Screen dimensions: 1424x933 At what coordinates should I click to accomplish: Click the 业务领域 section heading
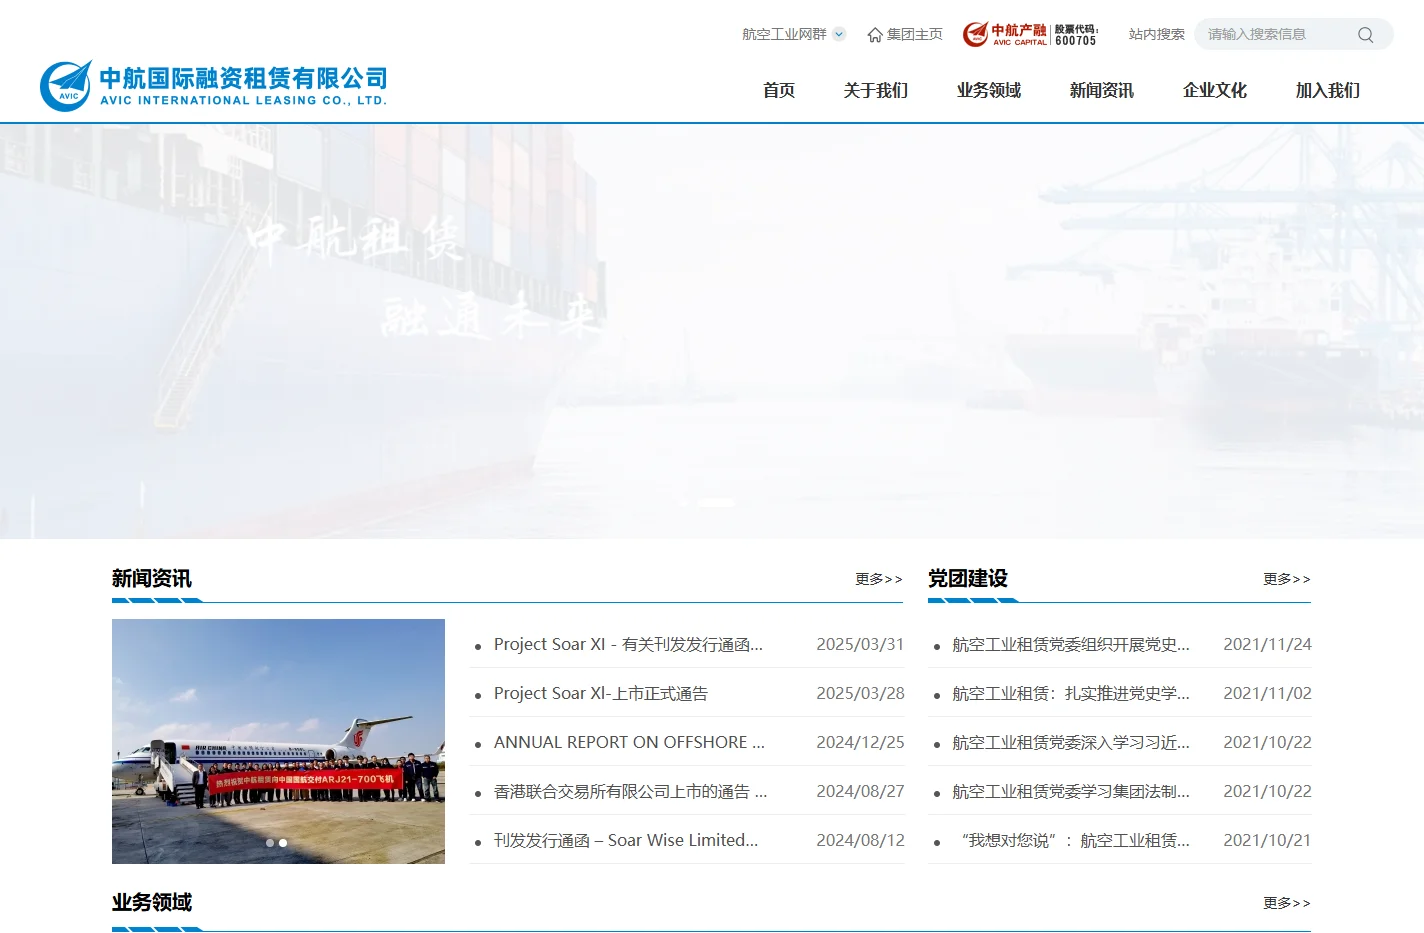[152, 902]
